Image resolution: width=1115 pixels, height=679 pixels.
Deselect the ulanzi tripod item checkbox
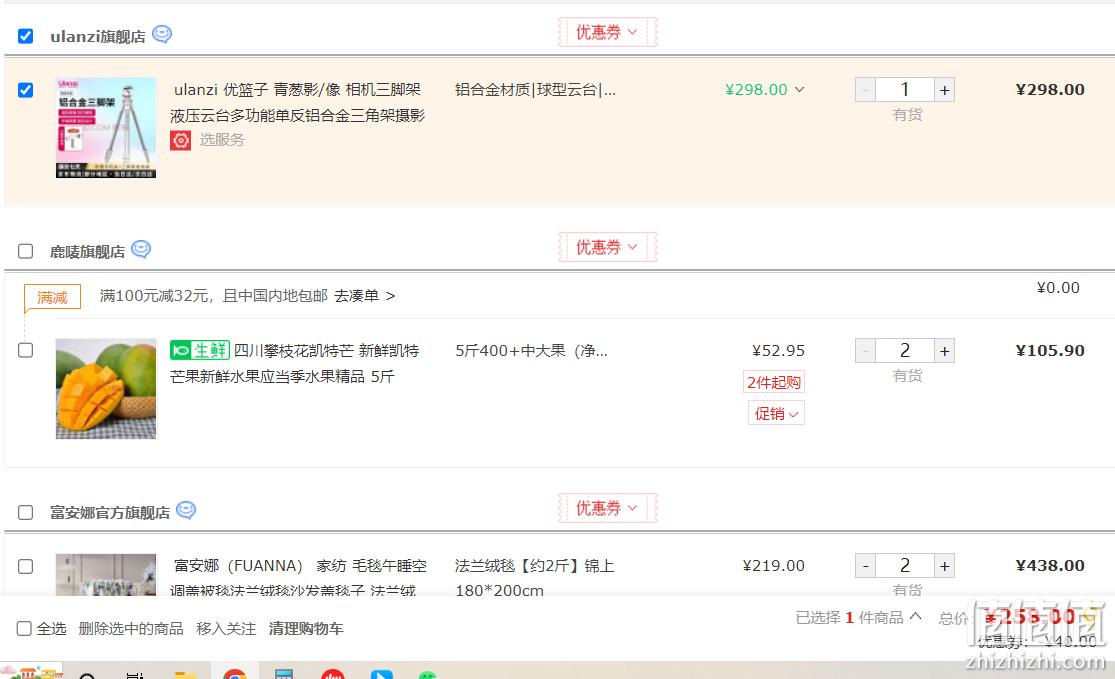26,90
